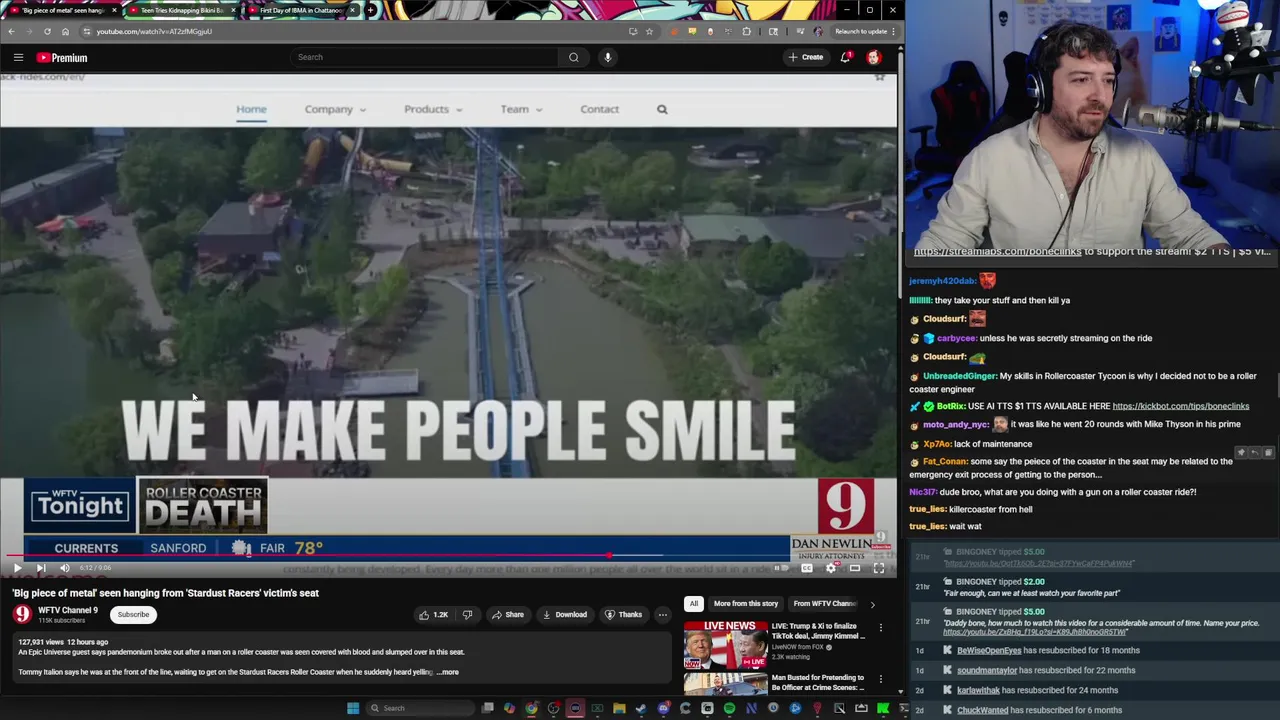Viewport: 1280px width, 720px height.
Task: Switch to First Day of IBMA tab
Action: pos(301,10)
